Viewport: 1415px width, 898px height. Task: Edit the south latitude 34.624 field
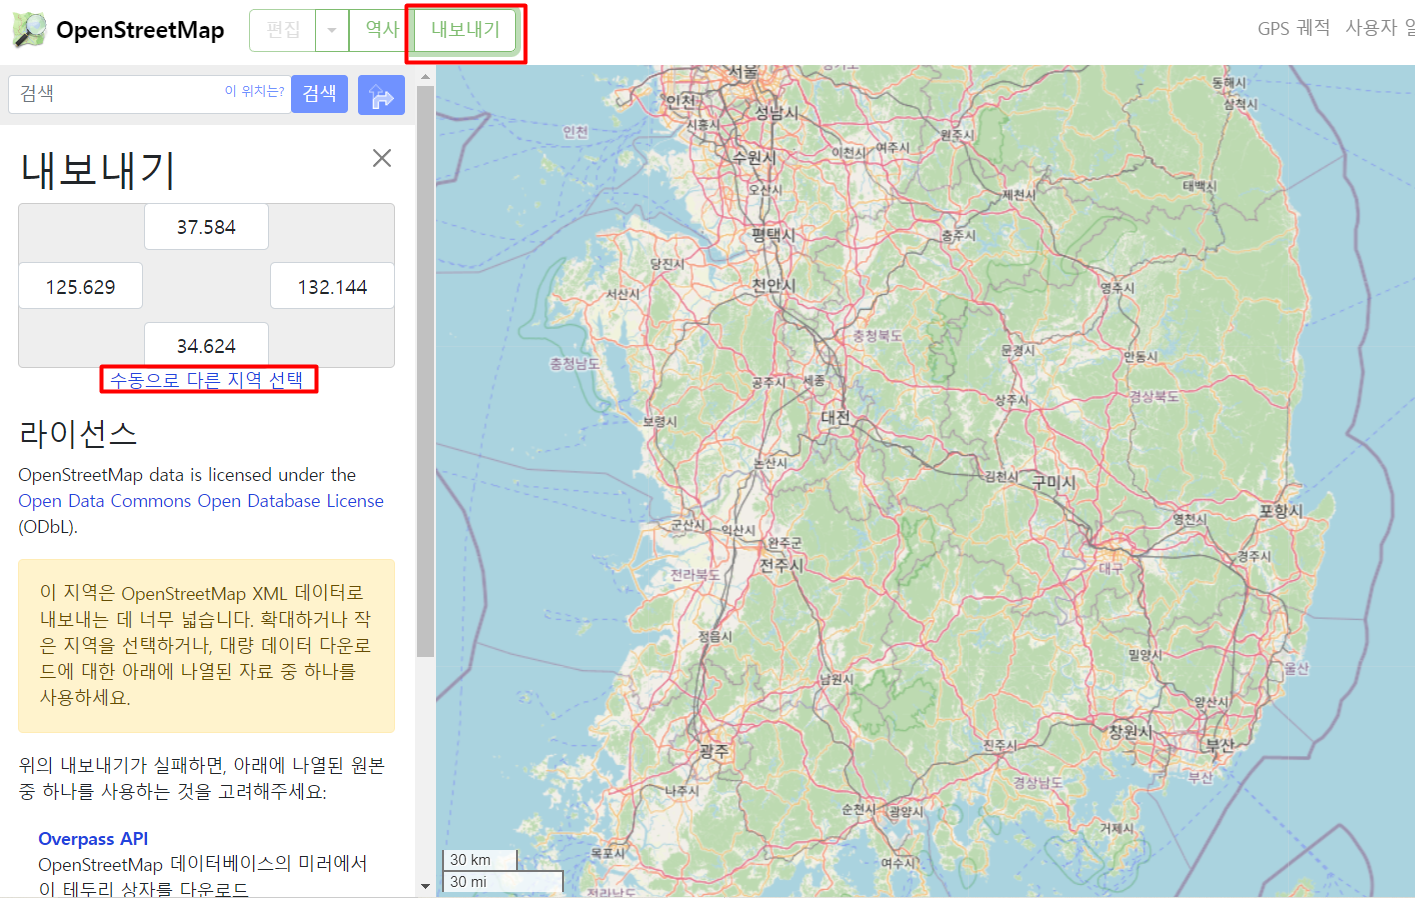tap(206, 344)
